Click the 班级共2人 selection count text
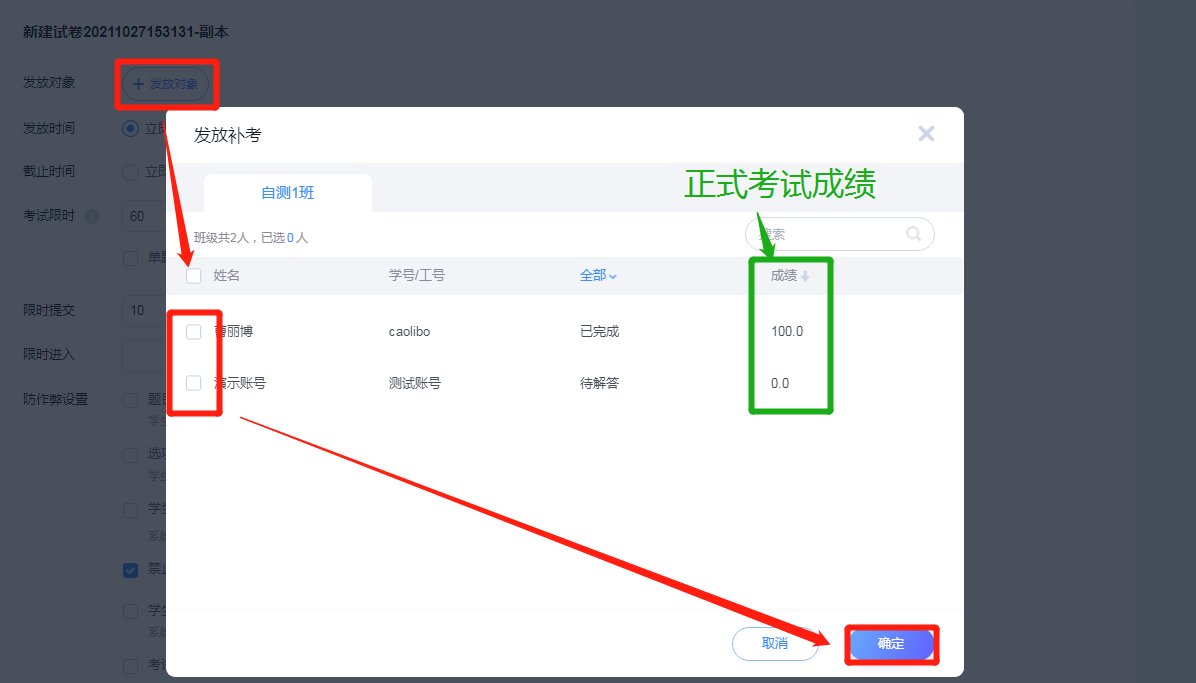 point(251,238)
